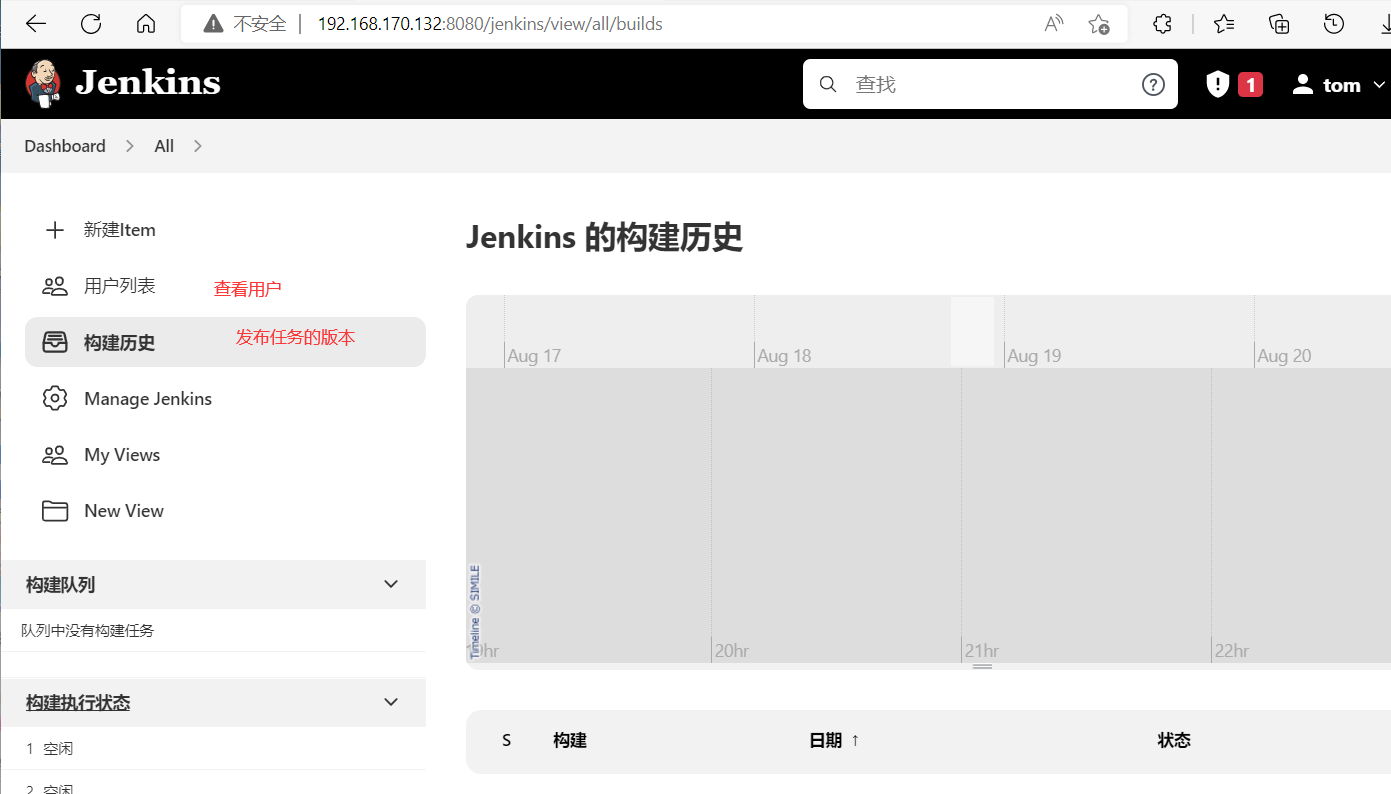Click the red security alert count badge
The width and height of the screenshot is (1391, 794).
[x=1250, y=85]
